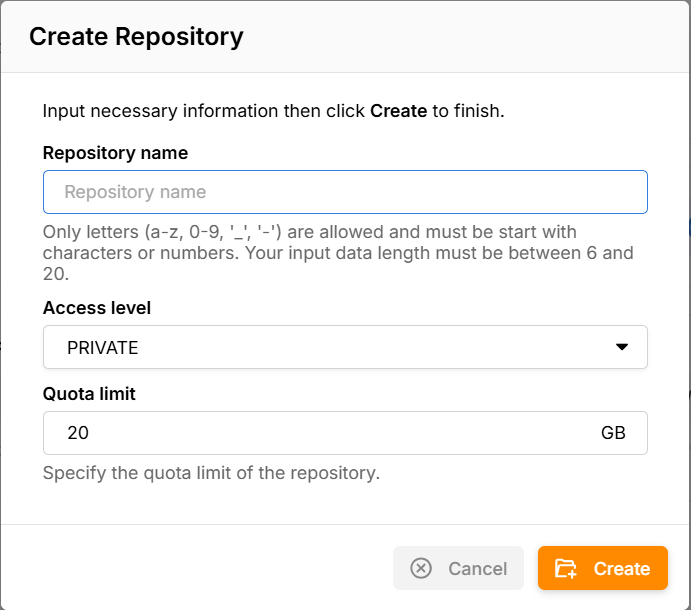Screen dimensions: 691x610
Task: Click the "Access level" field label
Action: (97, 308)
